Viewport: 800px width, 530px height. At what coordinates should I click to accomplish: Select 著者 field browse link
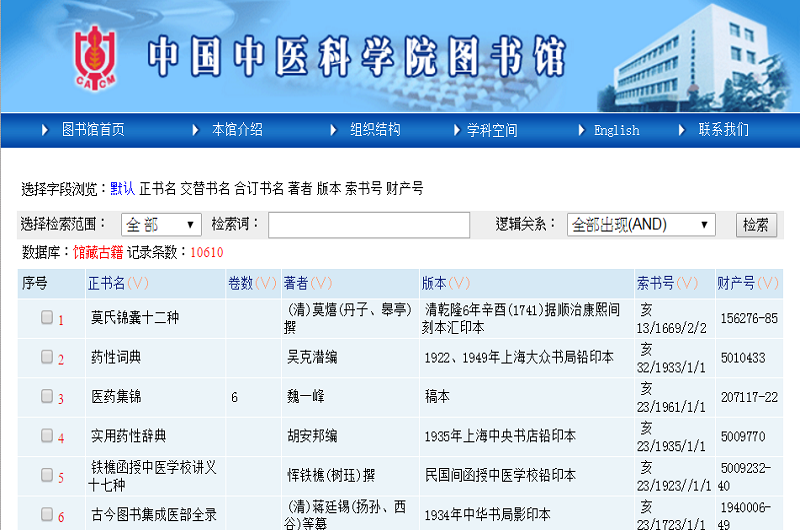point(300,189)
